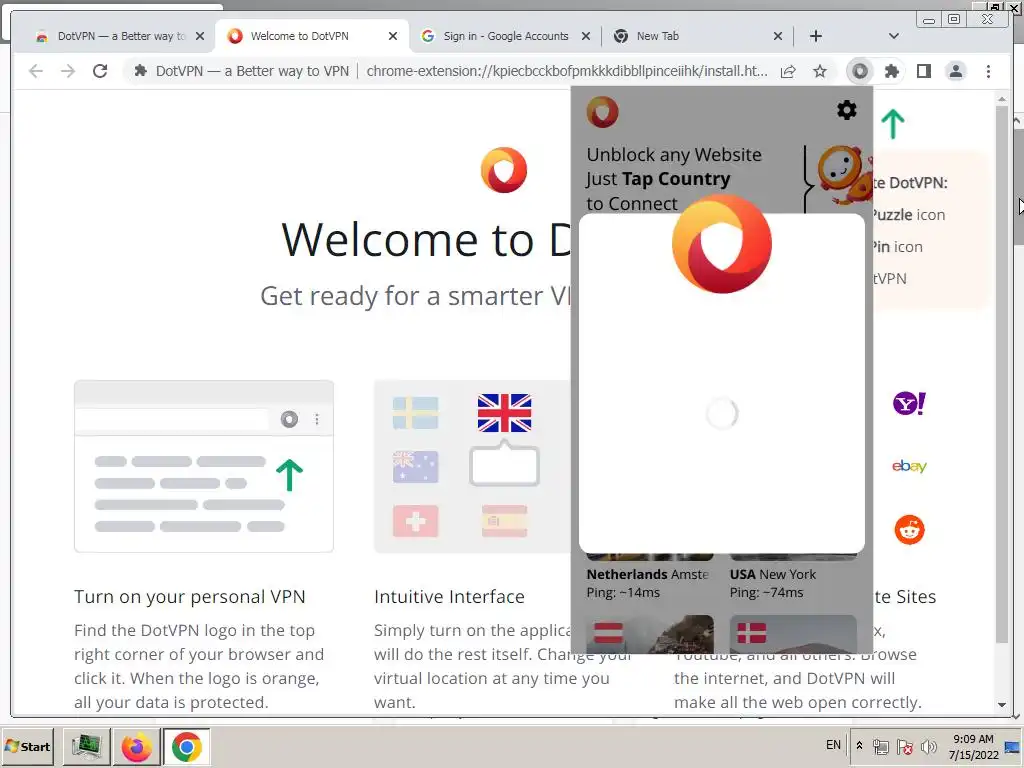Go forward to next page
Screen dimensions: 1024x768
(x=68, y=71)
